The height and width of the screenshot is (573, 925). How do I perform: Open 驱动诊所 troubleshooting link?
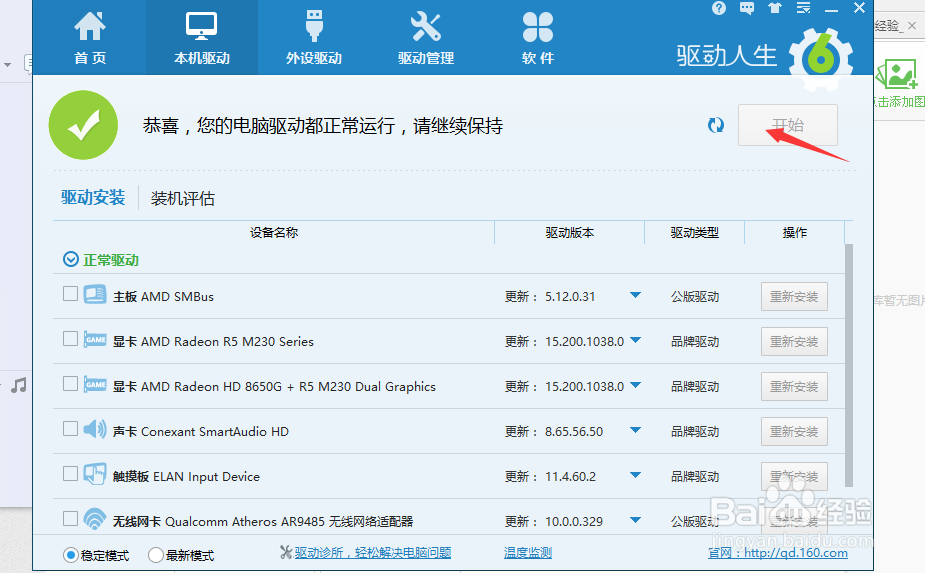(x=373, y=553)
